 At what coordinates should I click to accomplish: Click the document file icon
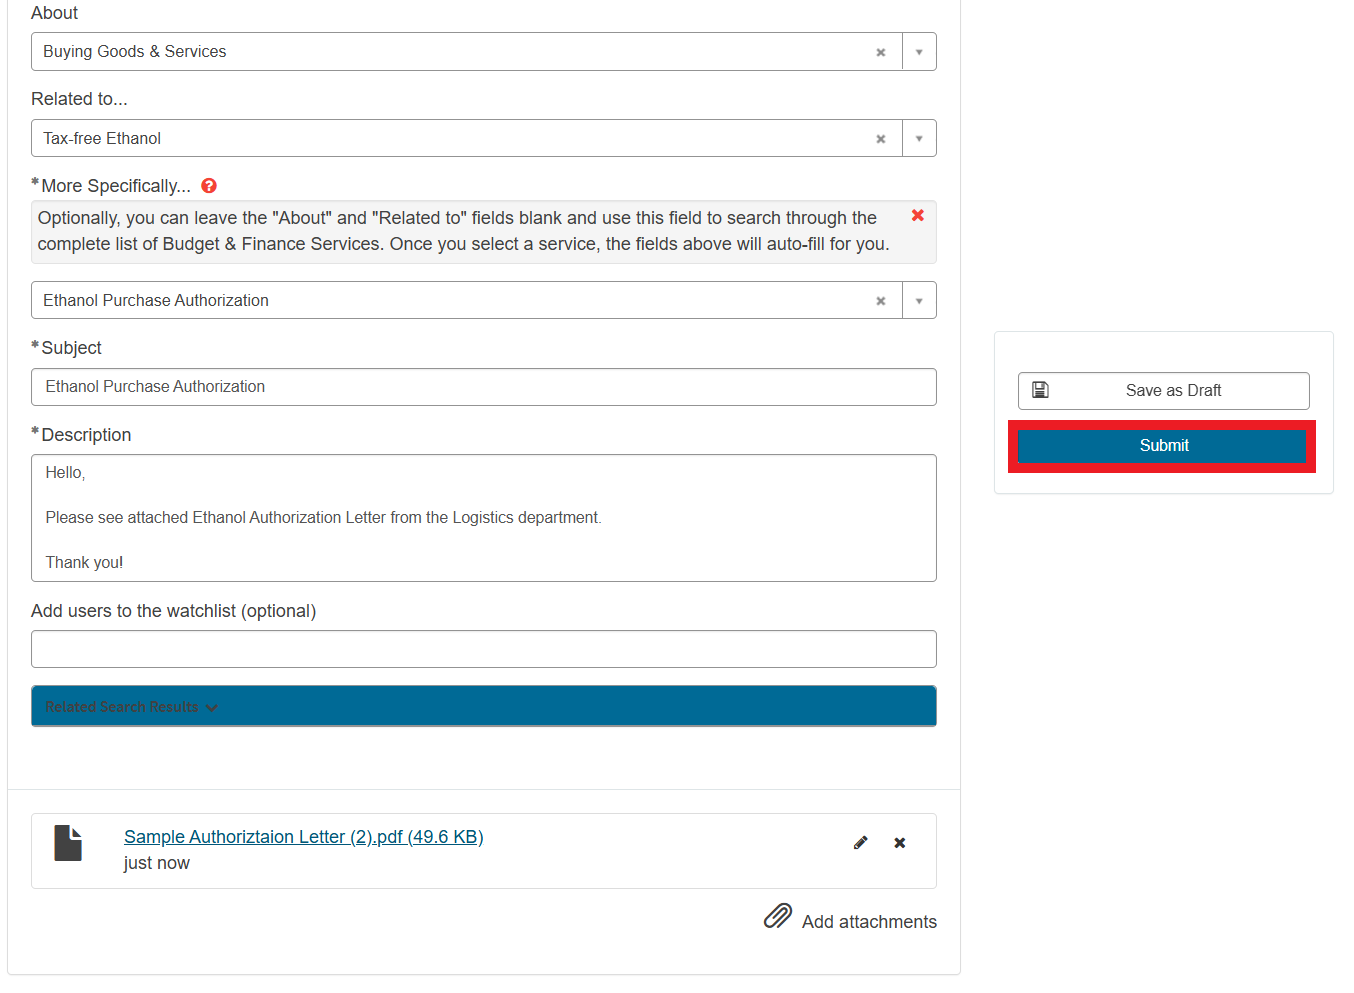(x=68, y=843)
